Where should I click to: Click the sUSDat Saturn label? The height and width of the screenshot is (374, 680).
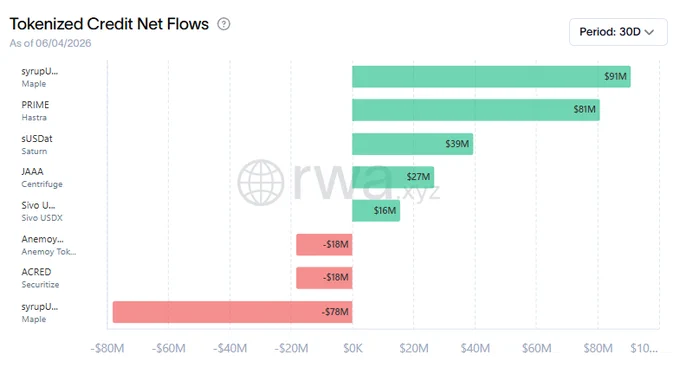[x=37, y=144]
